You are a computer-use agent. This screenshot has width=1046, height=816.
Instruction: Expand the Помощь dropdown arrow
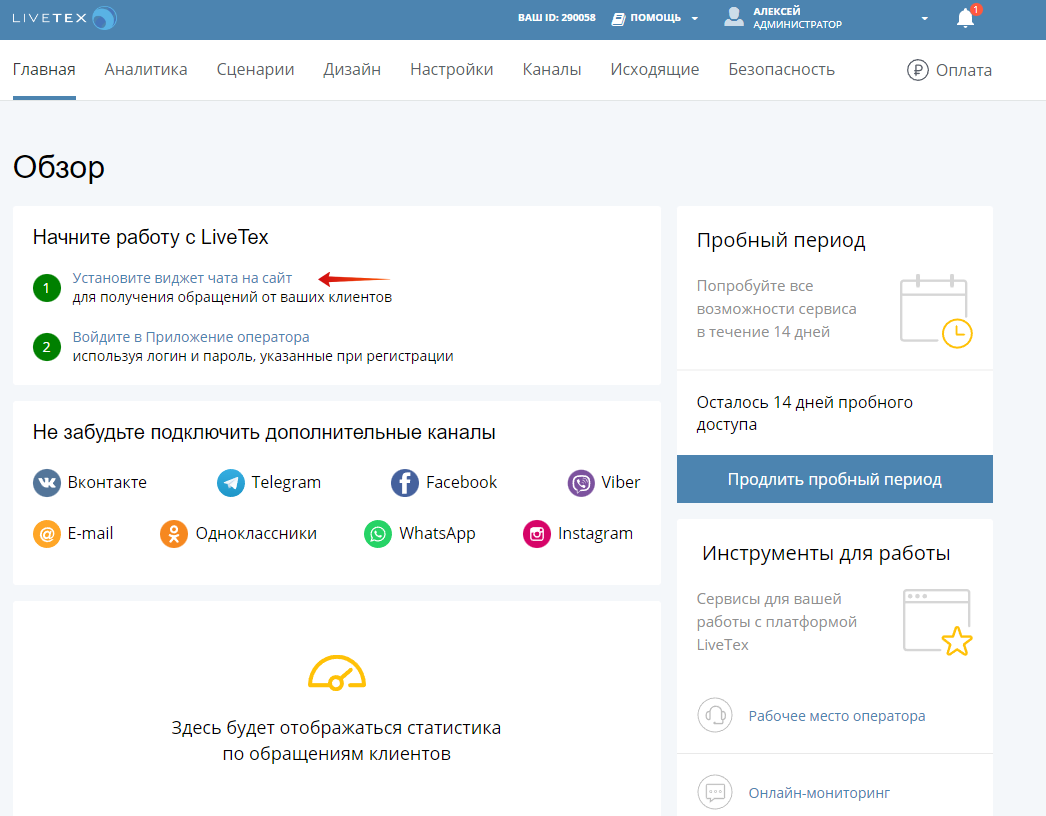pyautogui.click(x=694, y=19)
